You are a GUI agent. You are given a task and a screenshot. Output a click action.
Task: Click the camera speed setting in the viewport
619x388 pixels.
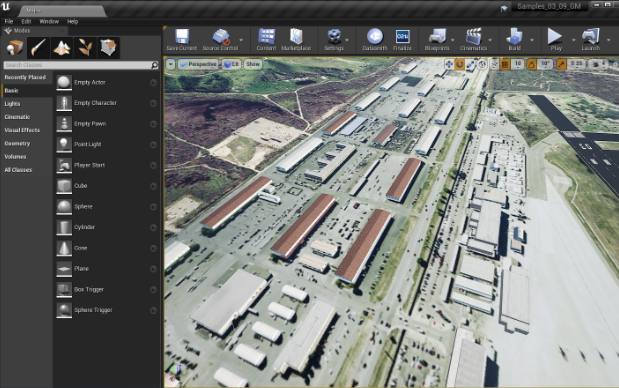click(599, 64)
